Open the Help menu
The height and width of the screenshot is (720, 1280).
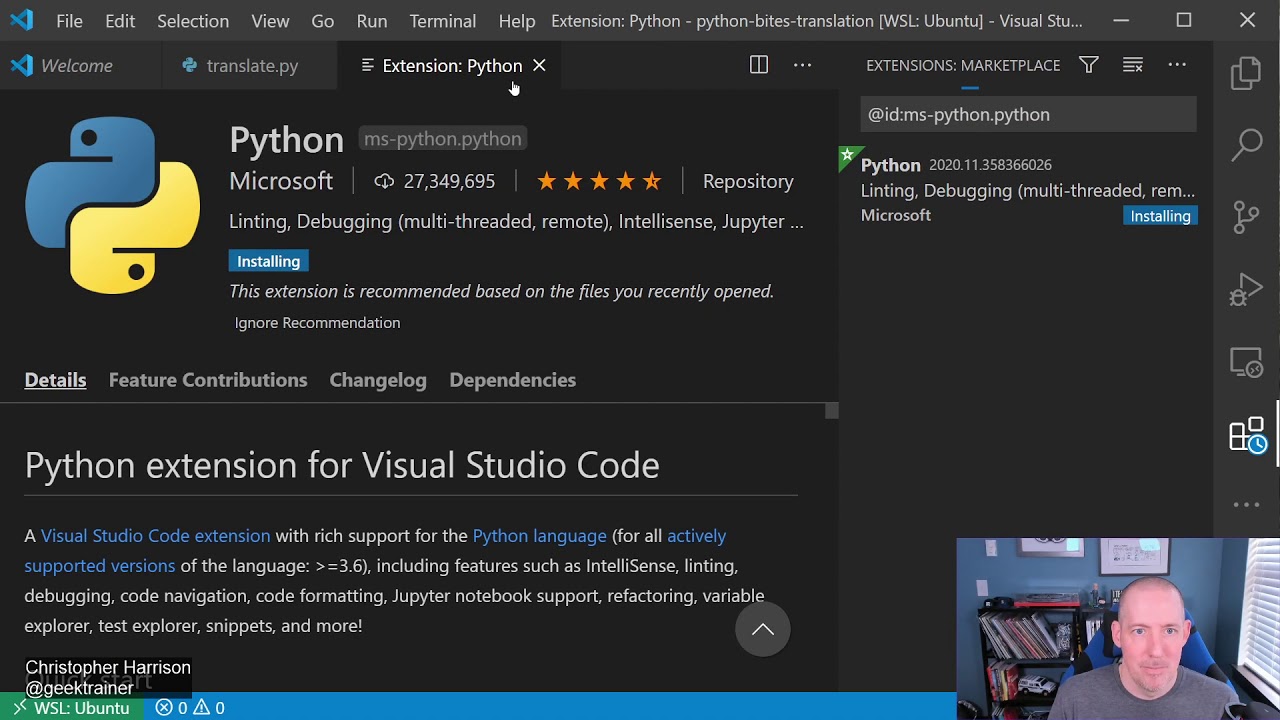click(x=517, y=21)
